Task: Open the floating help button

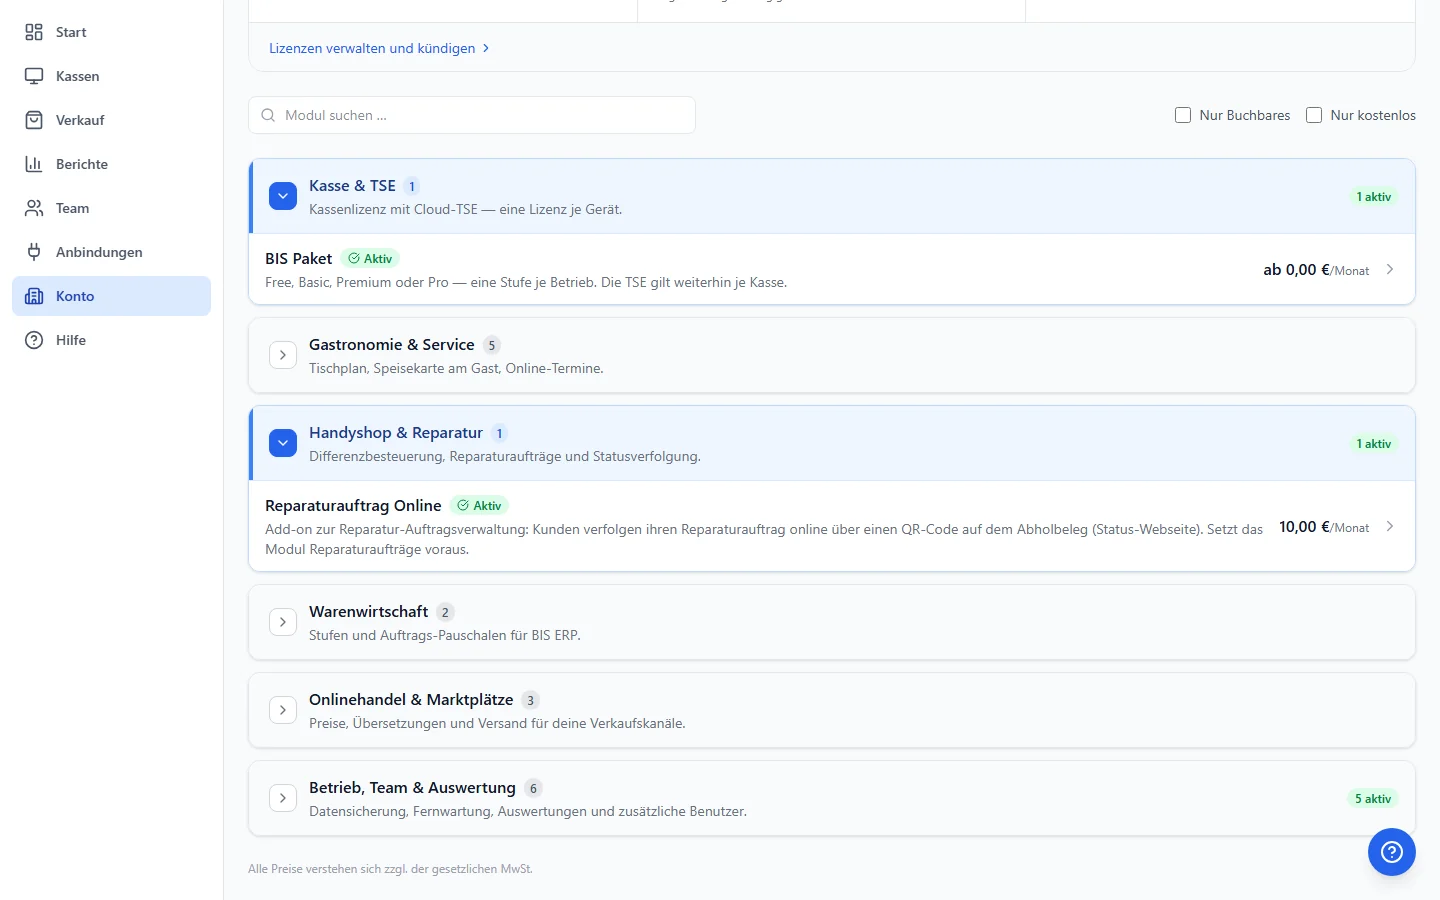Action: 1392,852
